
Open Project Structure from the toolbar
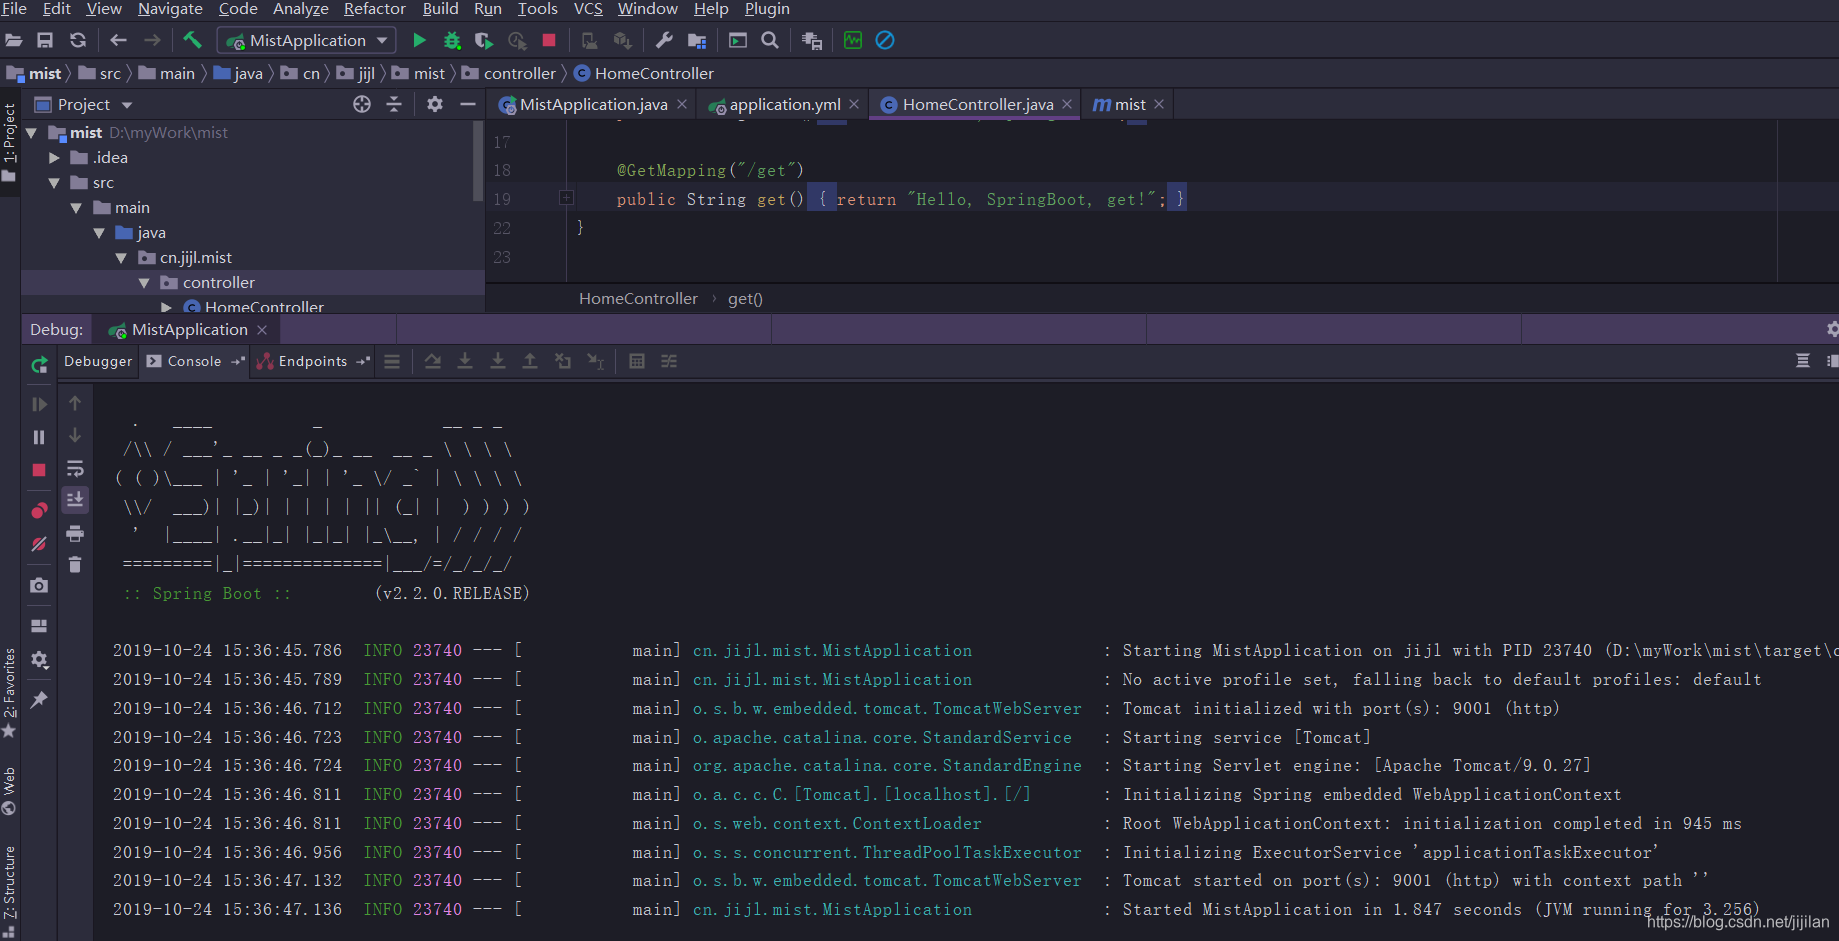[697, 41]
